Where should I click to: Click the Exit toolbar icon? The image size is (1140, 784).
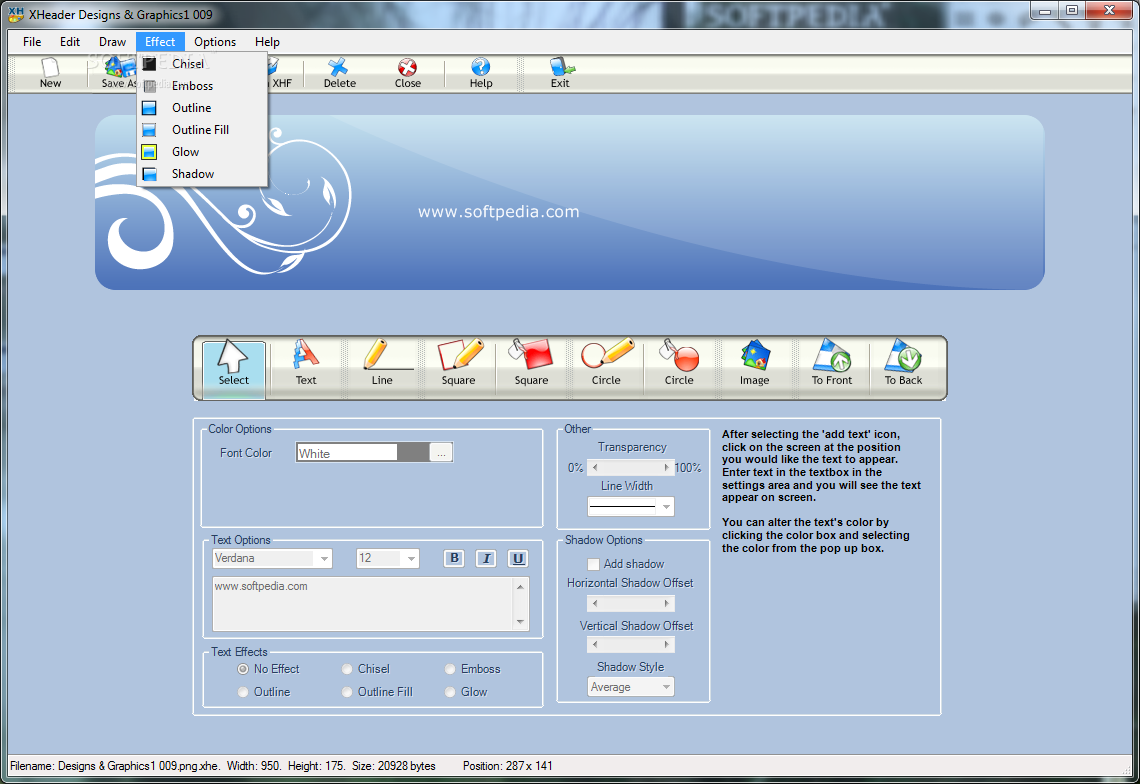561,72
